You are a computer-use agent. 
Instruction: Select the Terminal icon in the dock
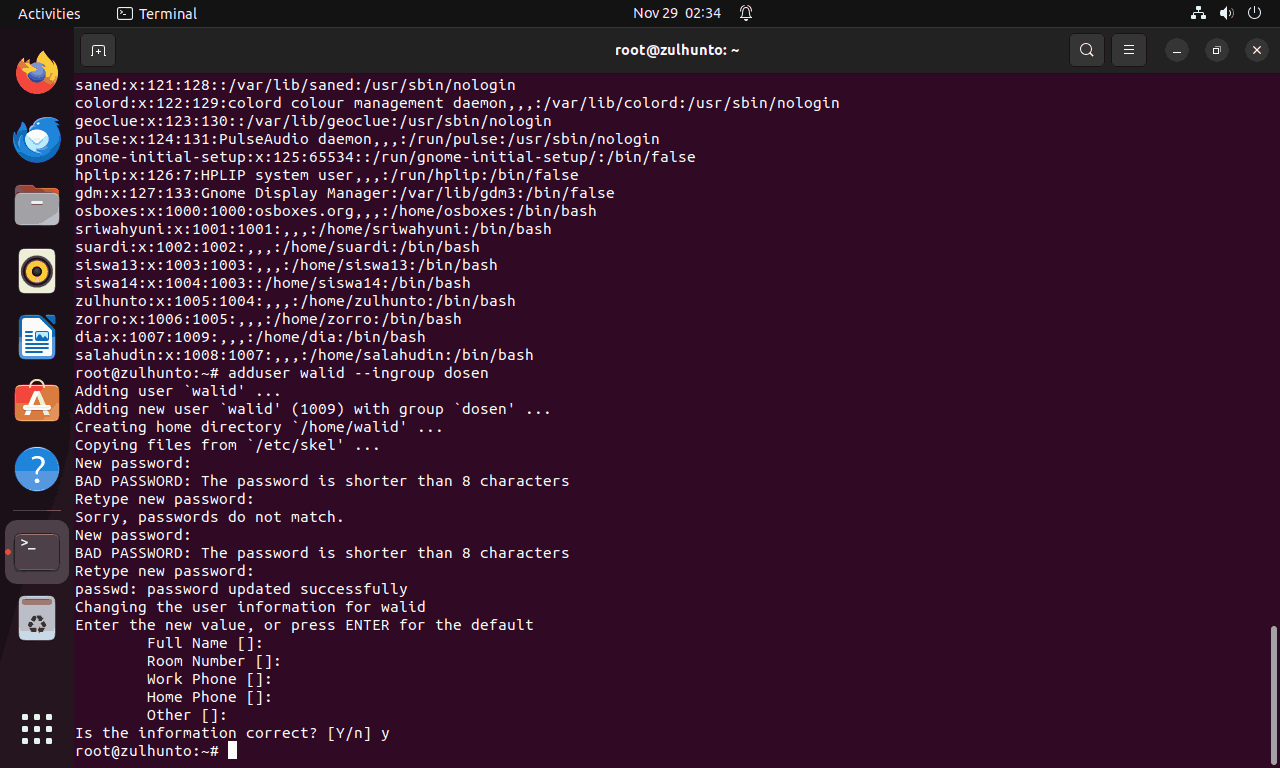[37, 552]
